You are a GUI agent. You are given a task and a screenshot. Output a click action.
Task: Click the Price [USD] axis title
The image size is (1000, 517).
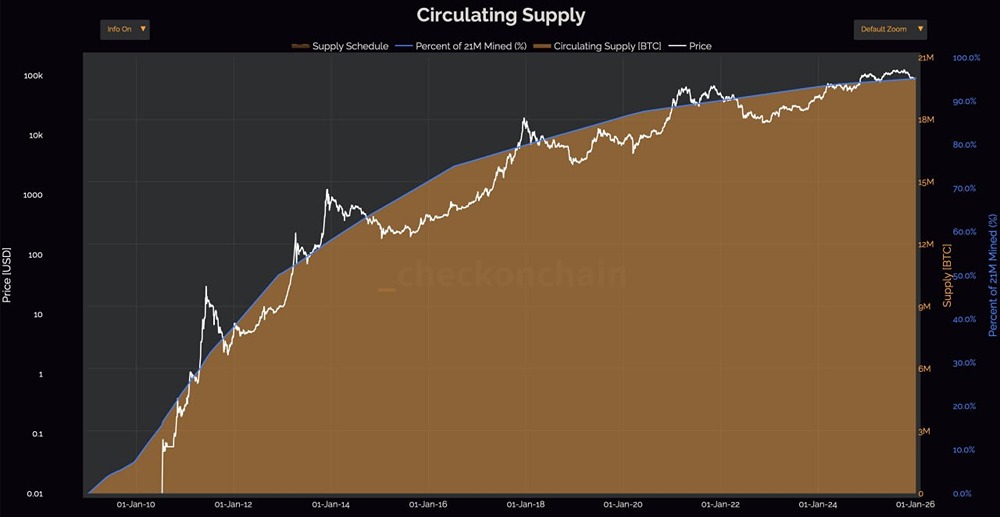pyautogui.click(x=8, y=274)
